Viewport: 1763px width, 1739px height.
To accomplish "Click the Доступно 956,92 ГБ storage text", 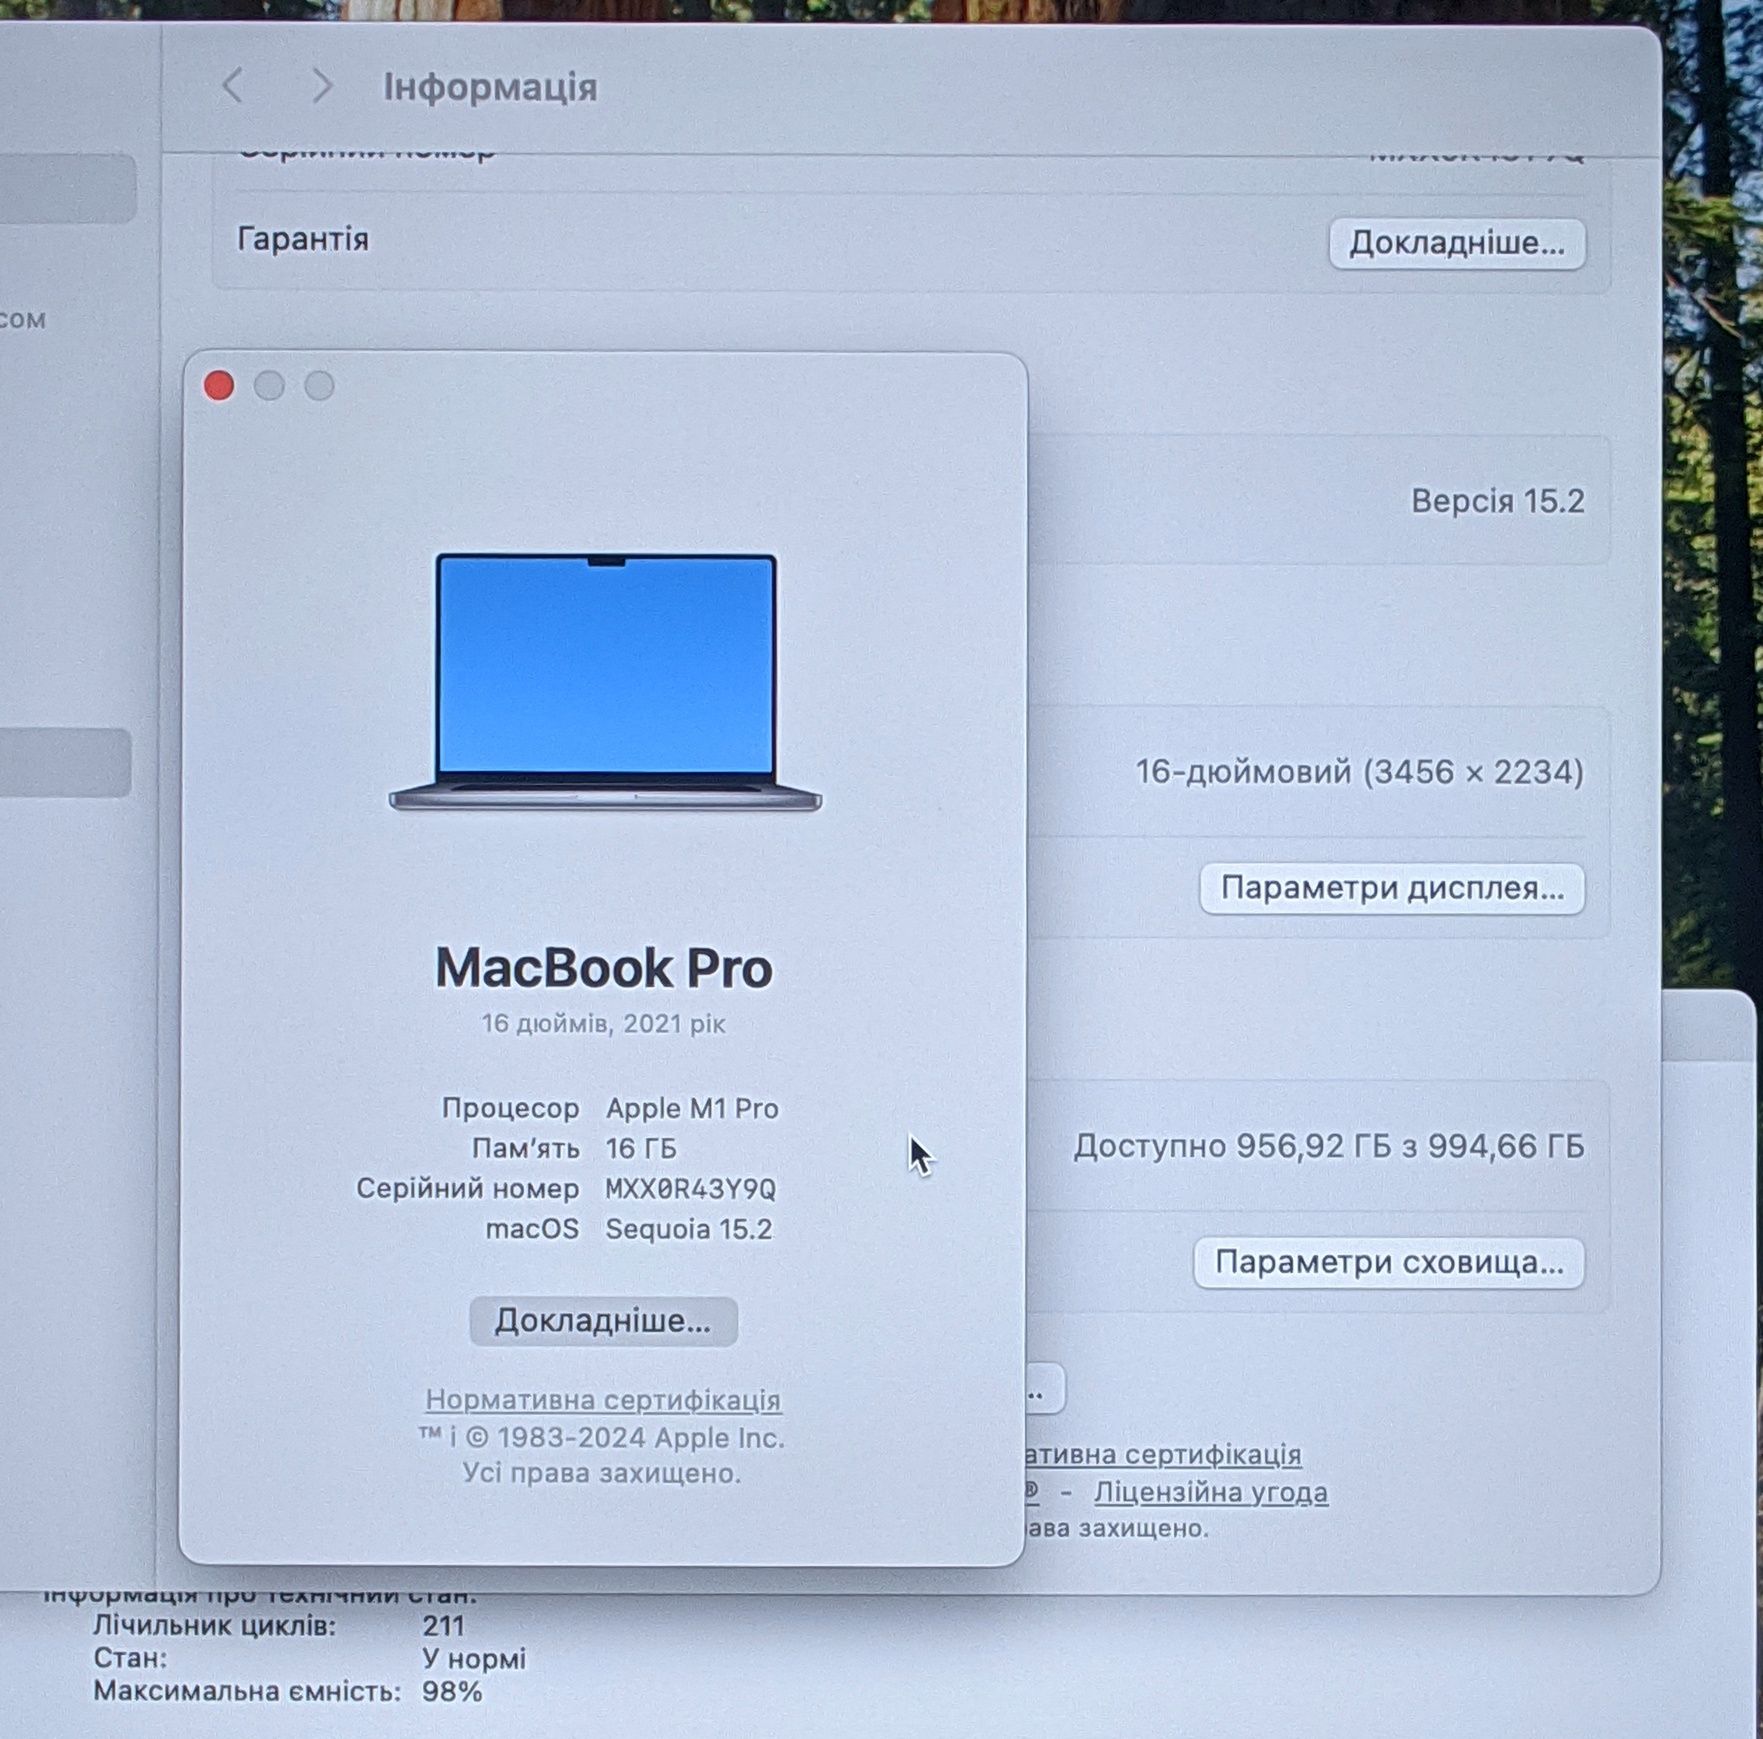I will (1329, 1146).
